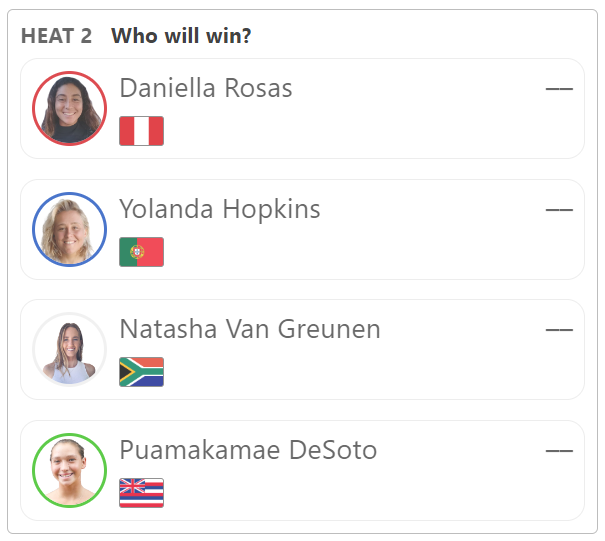Click the HEAT 2 label

point(56,36)
